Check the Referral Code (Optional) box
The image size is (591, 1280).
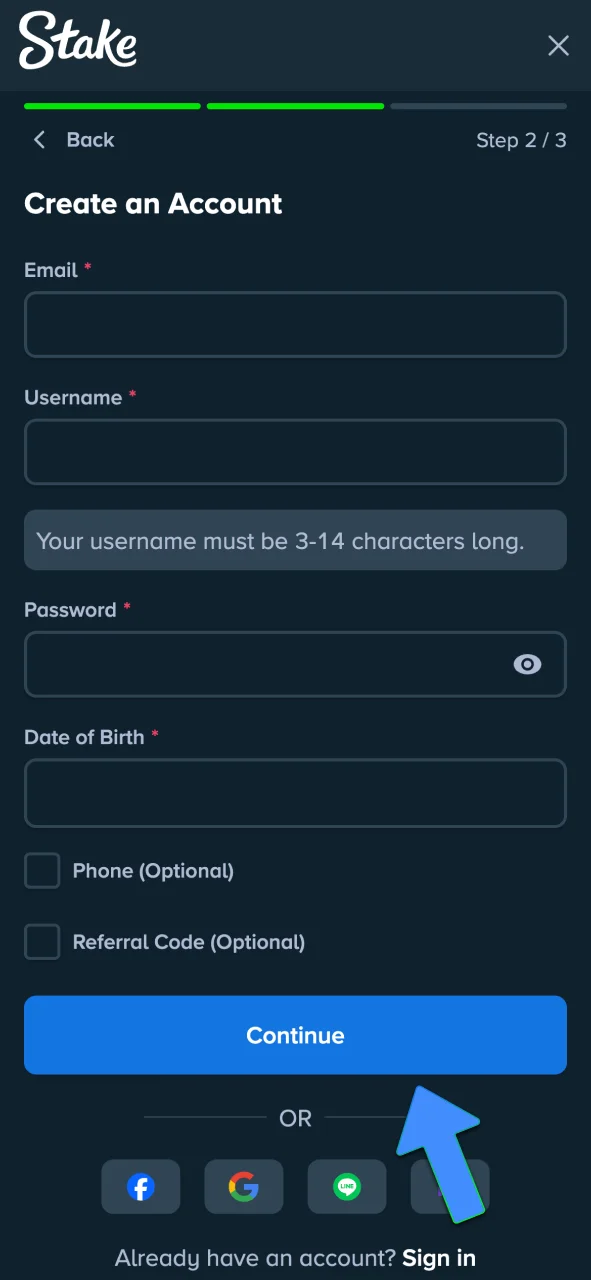42,941
